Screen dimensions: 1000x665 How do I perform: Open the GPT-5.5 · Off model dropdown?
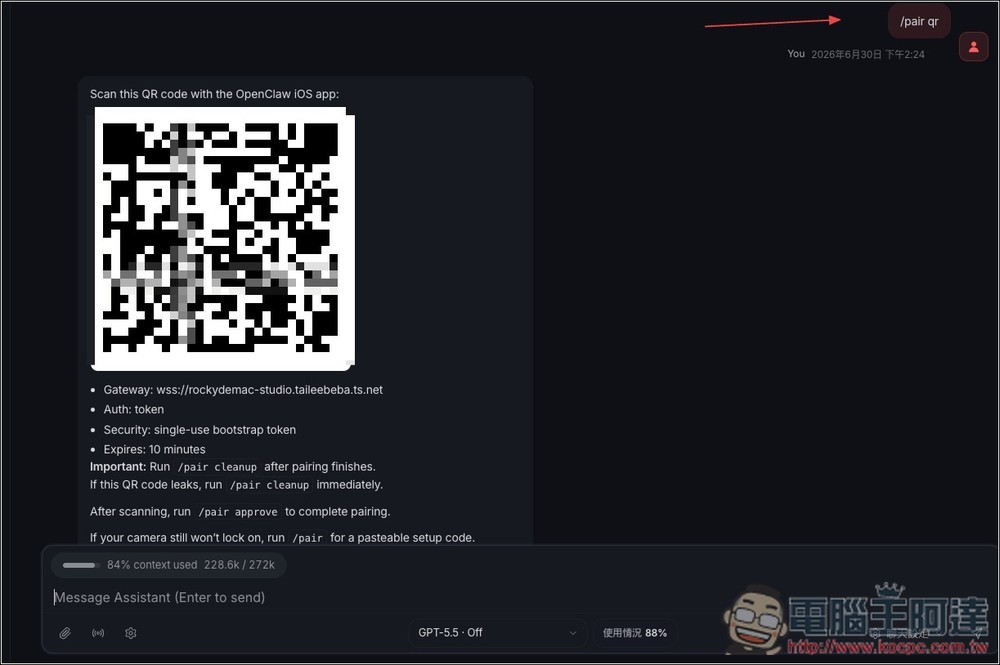click(497, 632)
